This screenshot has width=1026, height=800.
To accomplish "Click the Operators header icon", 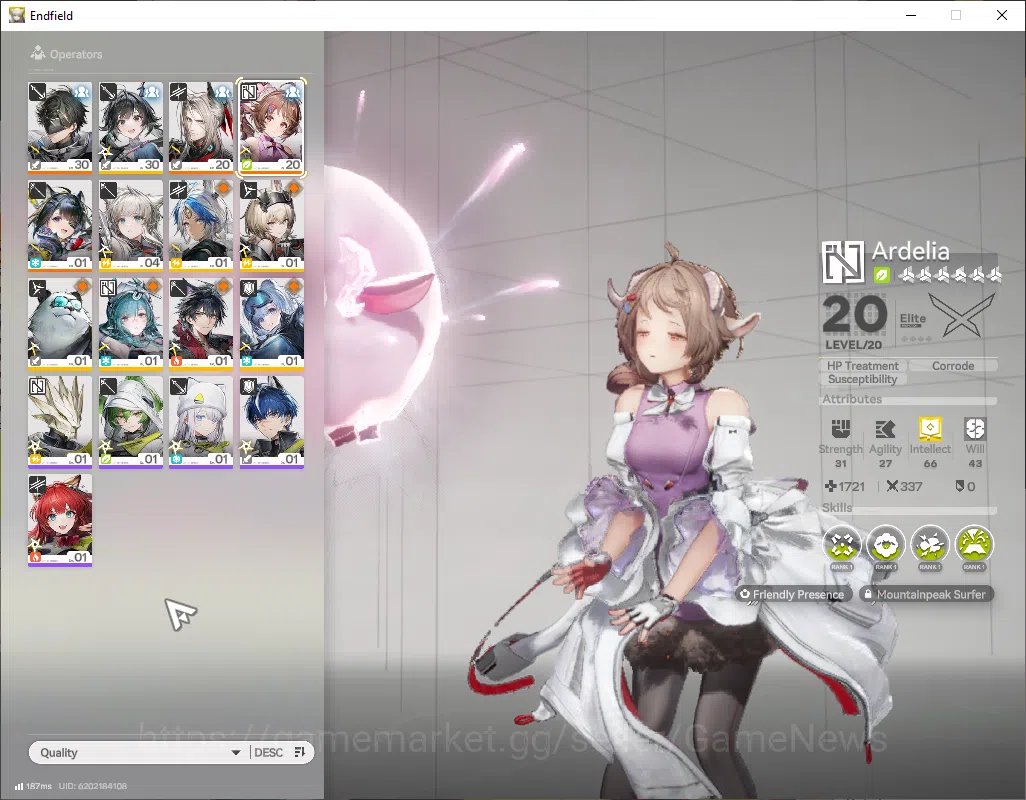I will (38, 53).
